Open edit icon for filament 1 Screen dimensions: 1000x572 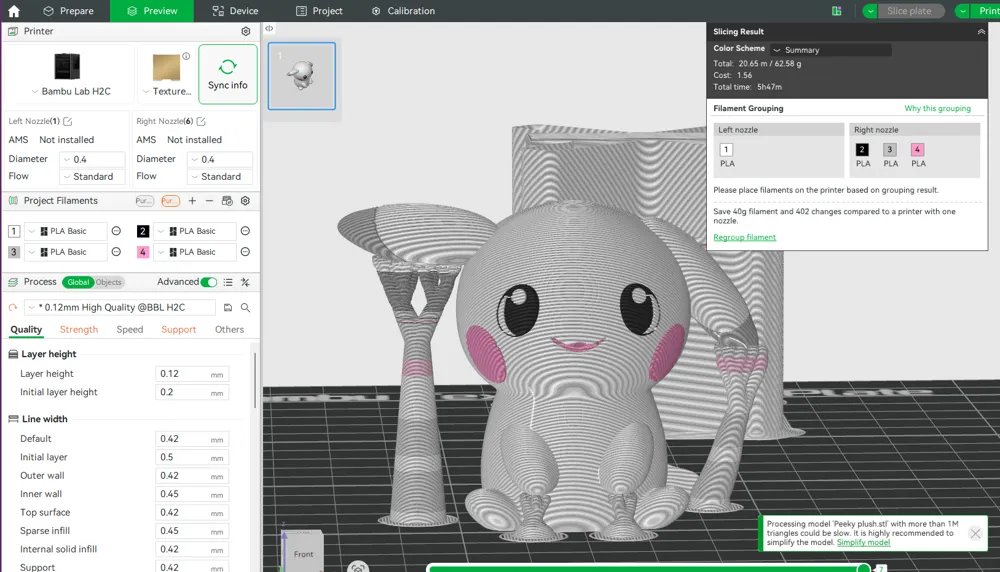pos(116,231)
